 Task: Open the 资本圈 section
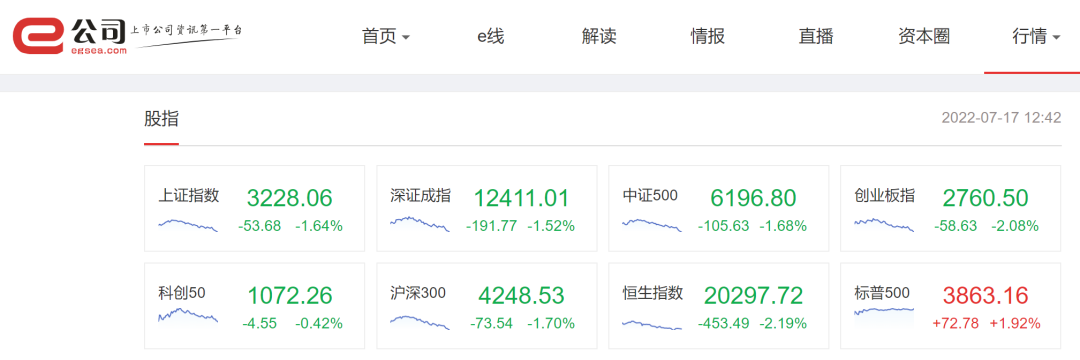point(924,36)
